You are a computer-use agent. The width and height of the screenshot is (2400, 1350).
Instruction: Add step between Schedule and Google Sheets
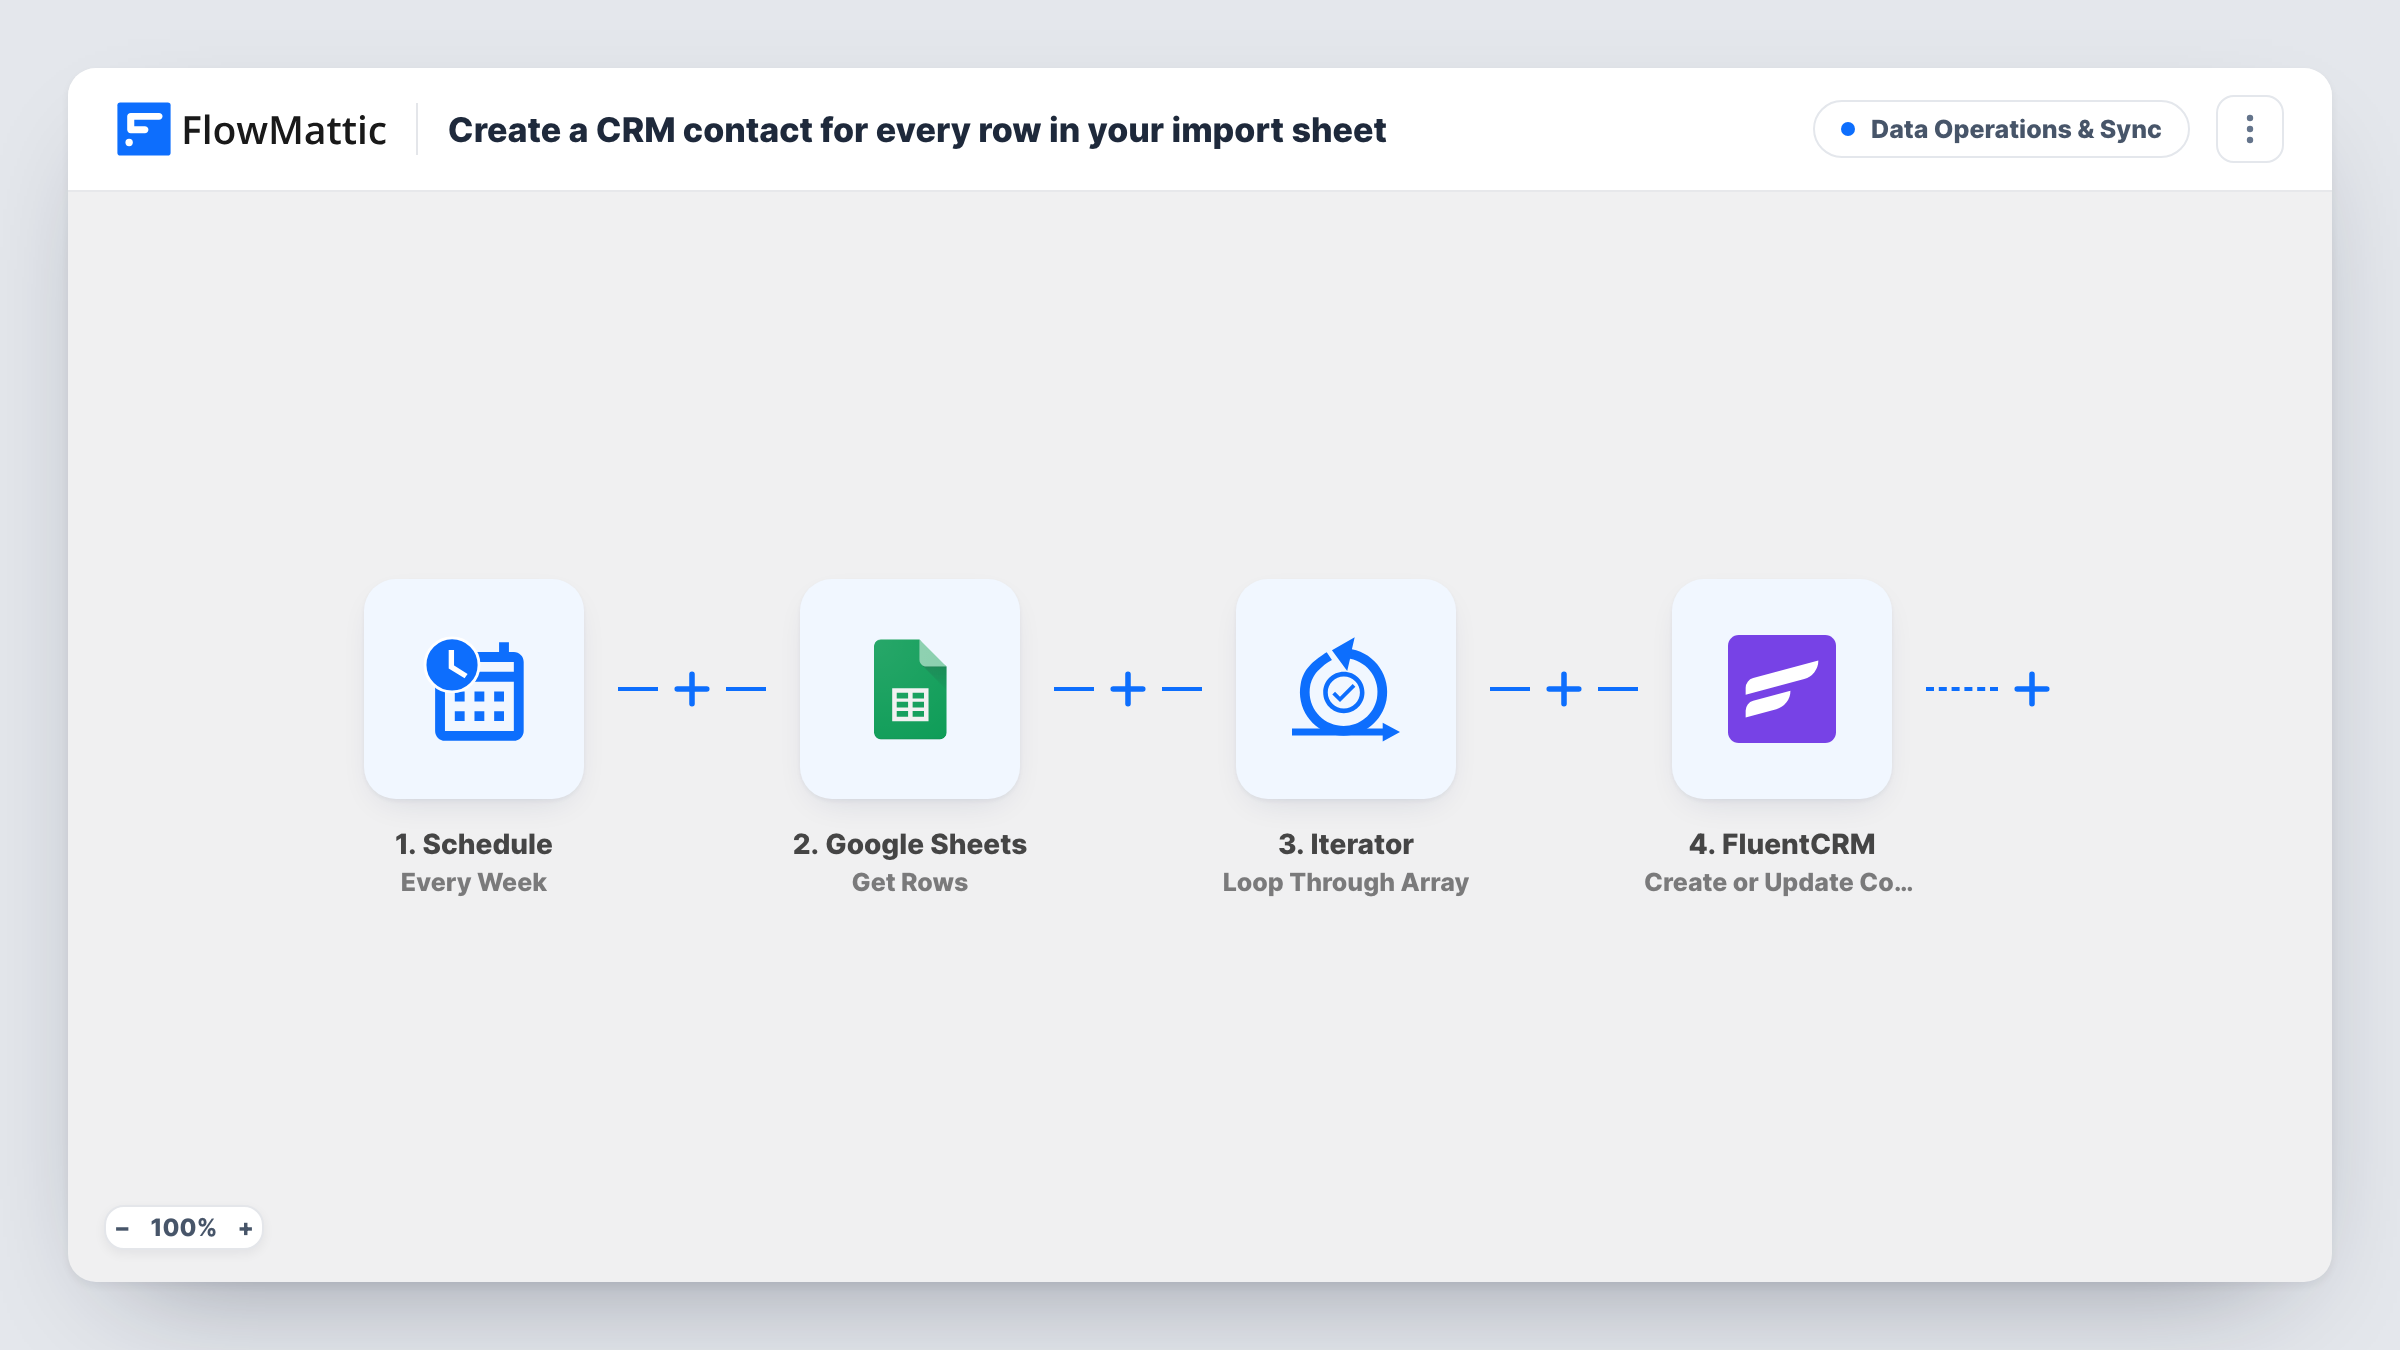[x=692, y=689]
